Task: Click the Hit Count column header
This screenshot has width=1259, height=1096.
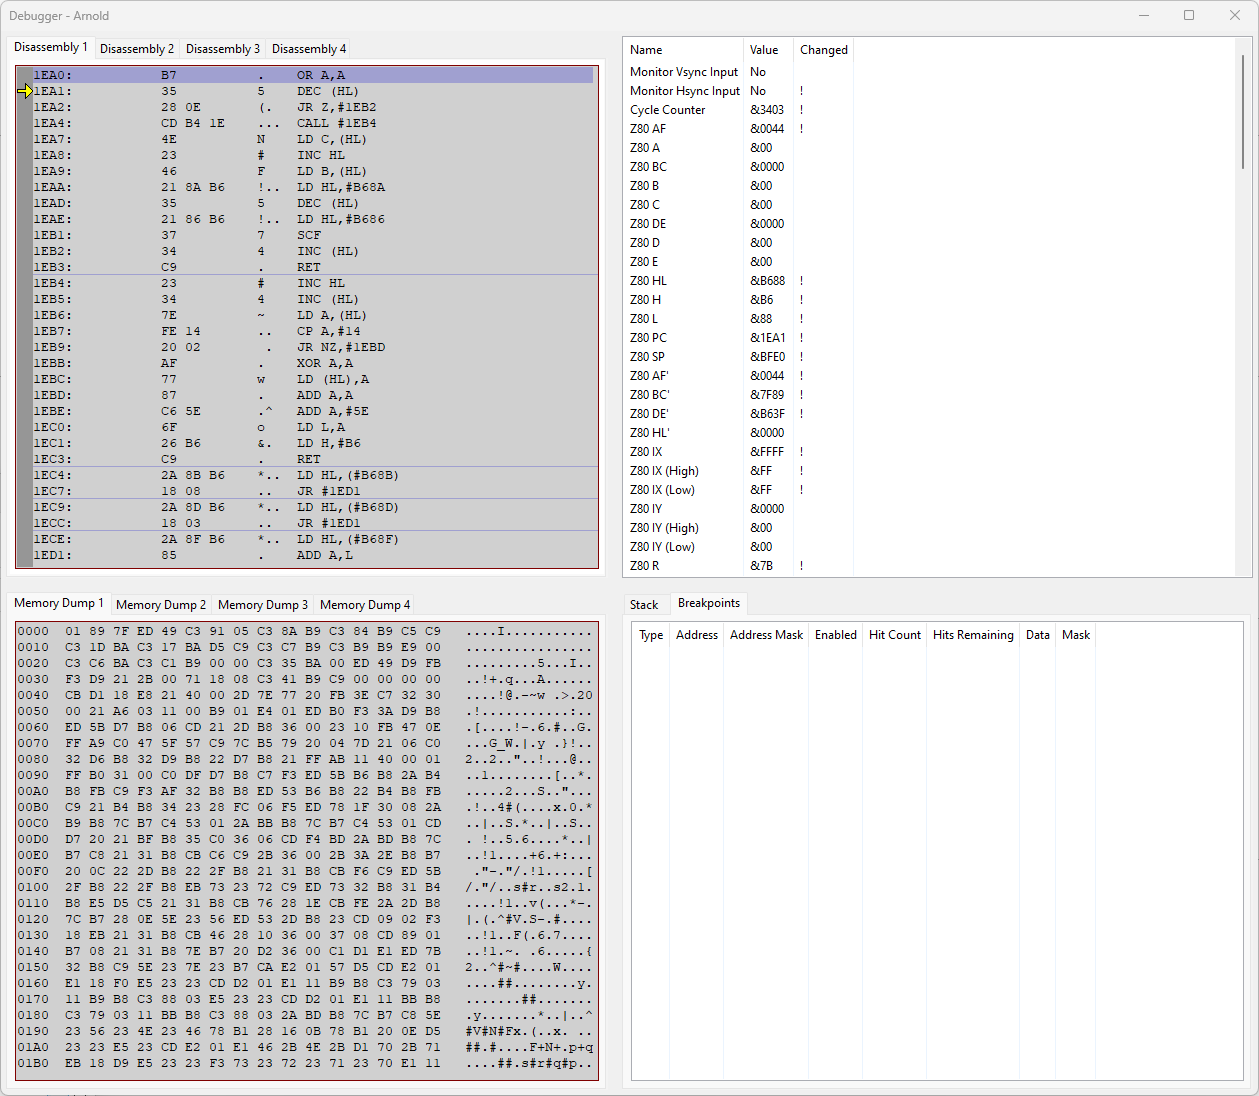Action: click(x=895, y=635)
